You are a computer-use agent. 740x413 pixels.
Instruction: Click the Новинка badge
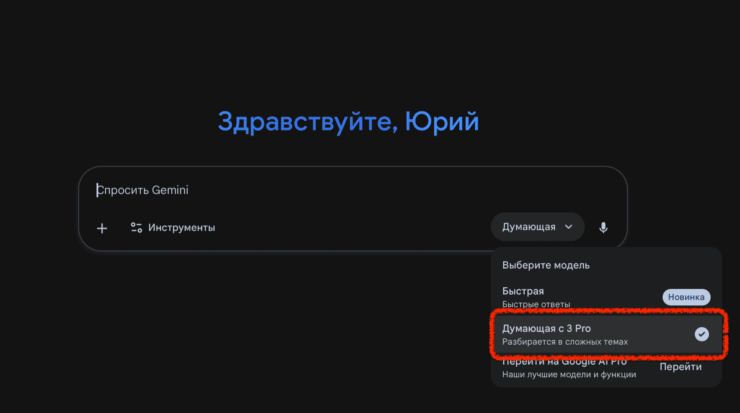[686, 297]
